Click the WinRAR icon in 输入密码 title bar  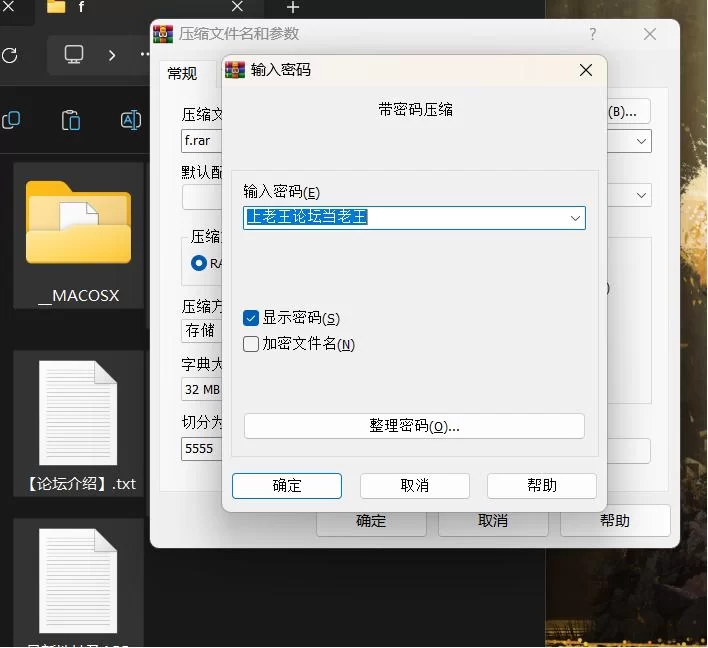pyautogui.click(x=235, y=70)
